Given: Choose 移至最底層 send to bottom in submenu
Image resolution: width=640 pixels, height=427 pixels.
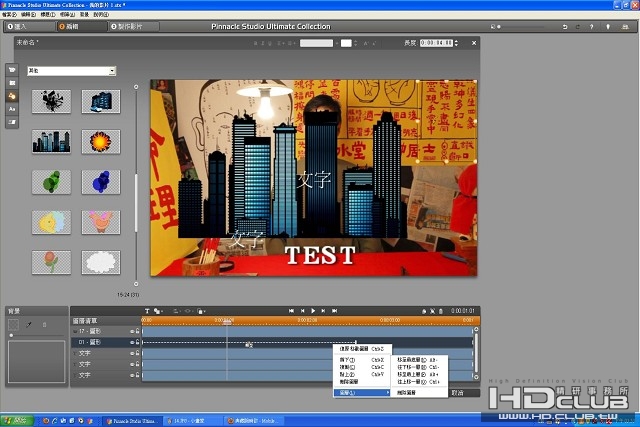Looking at the screenshot, I should coord(419,360).
